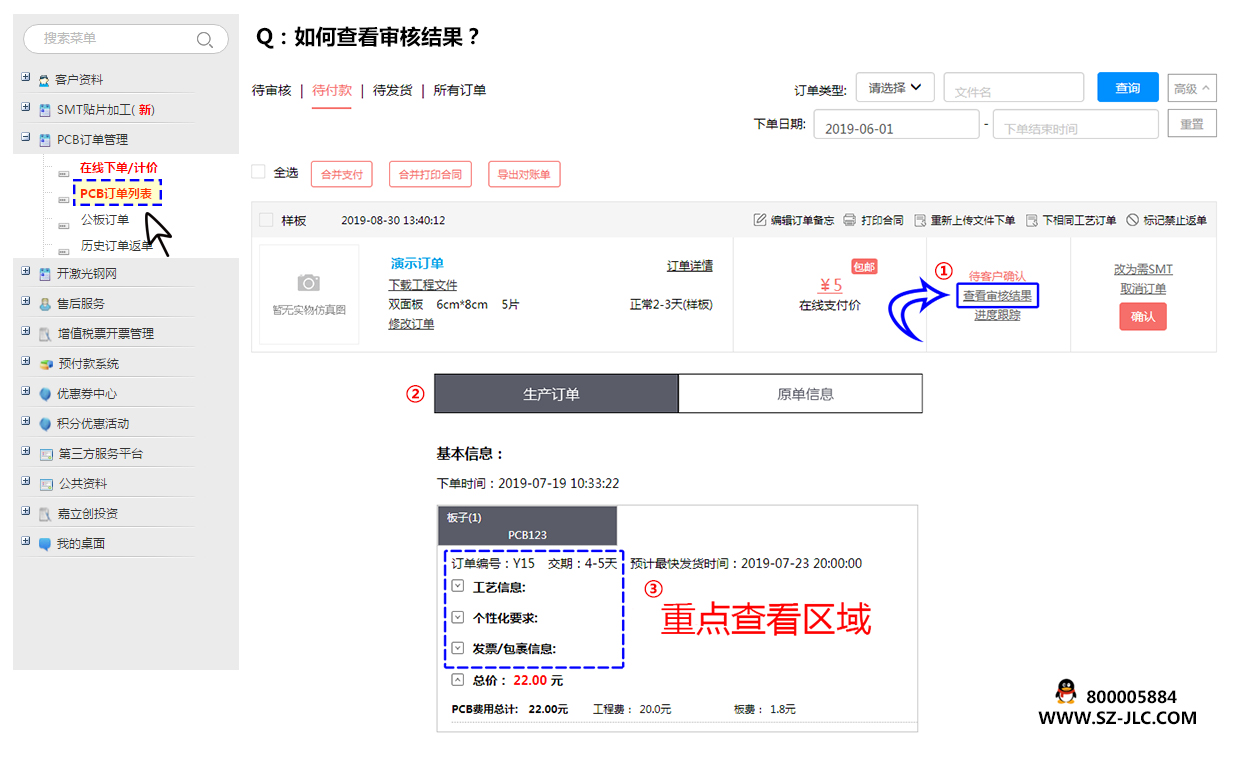Expand the 工艺信息 section

pyautogui.click(x=458, y=586)
